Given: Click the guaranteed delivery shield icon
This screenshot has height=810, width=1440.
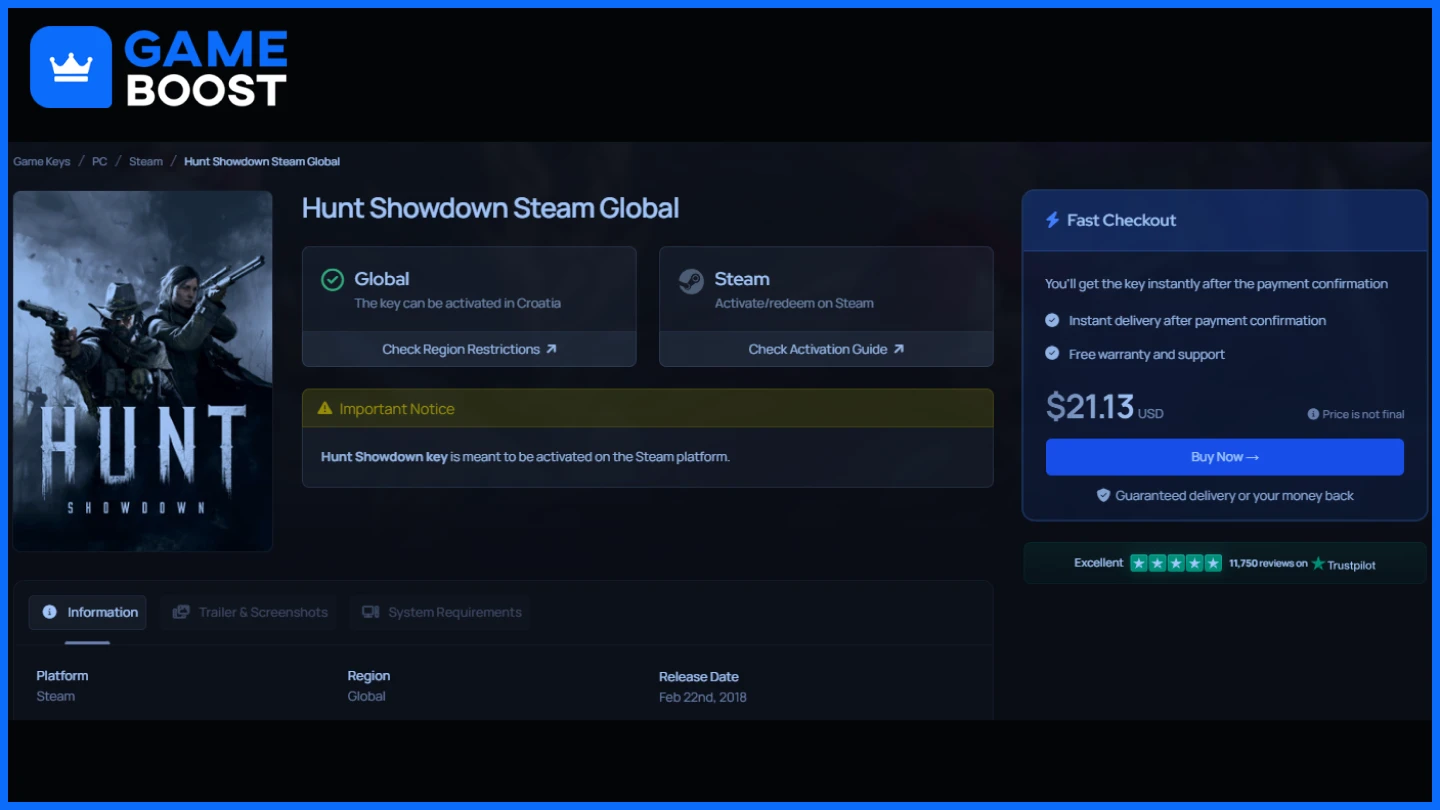Looking at the screenshot, I should pos(1103,495).
